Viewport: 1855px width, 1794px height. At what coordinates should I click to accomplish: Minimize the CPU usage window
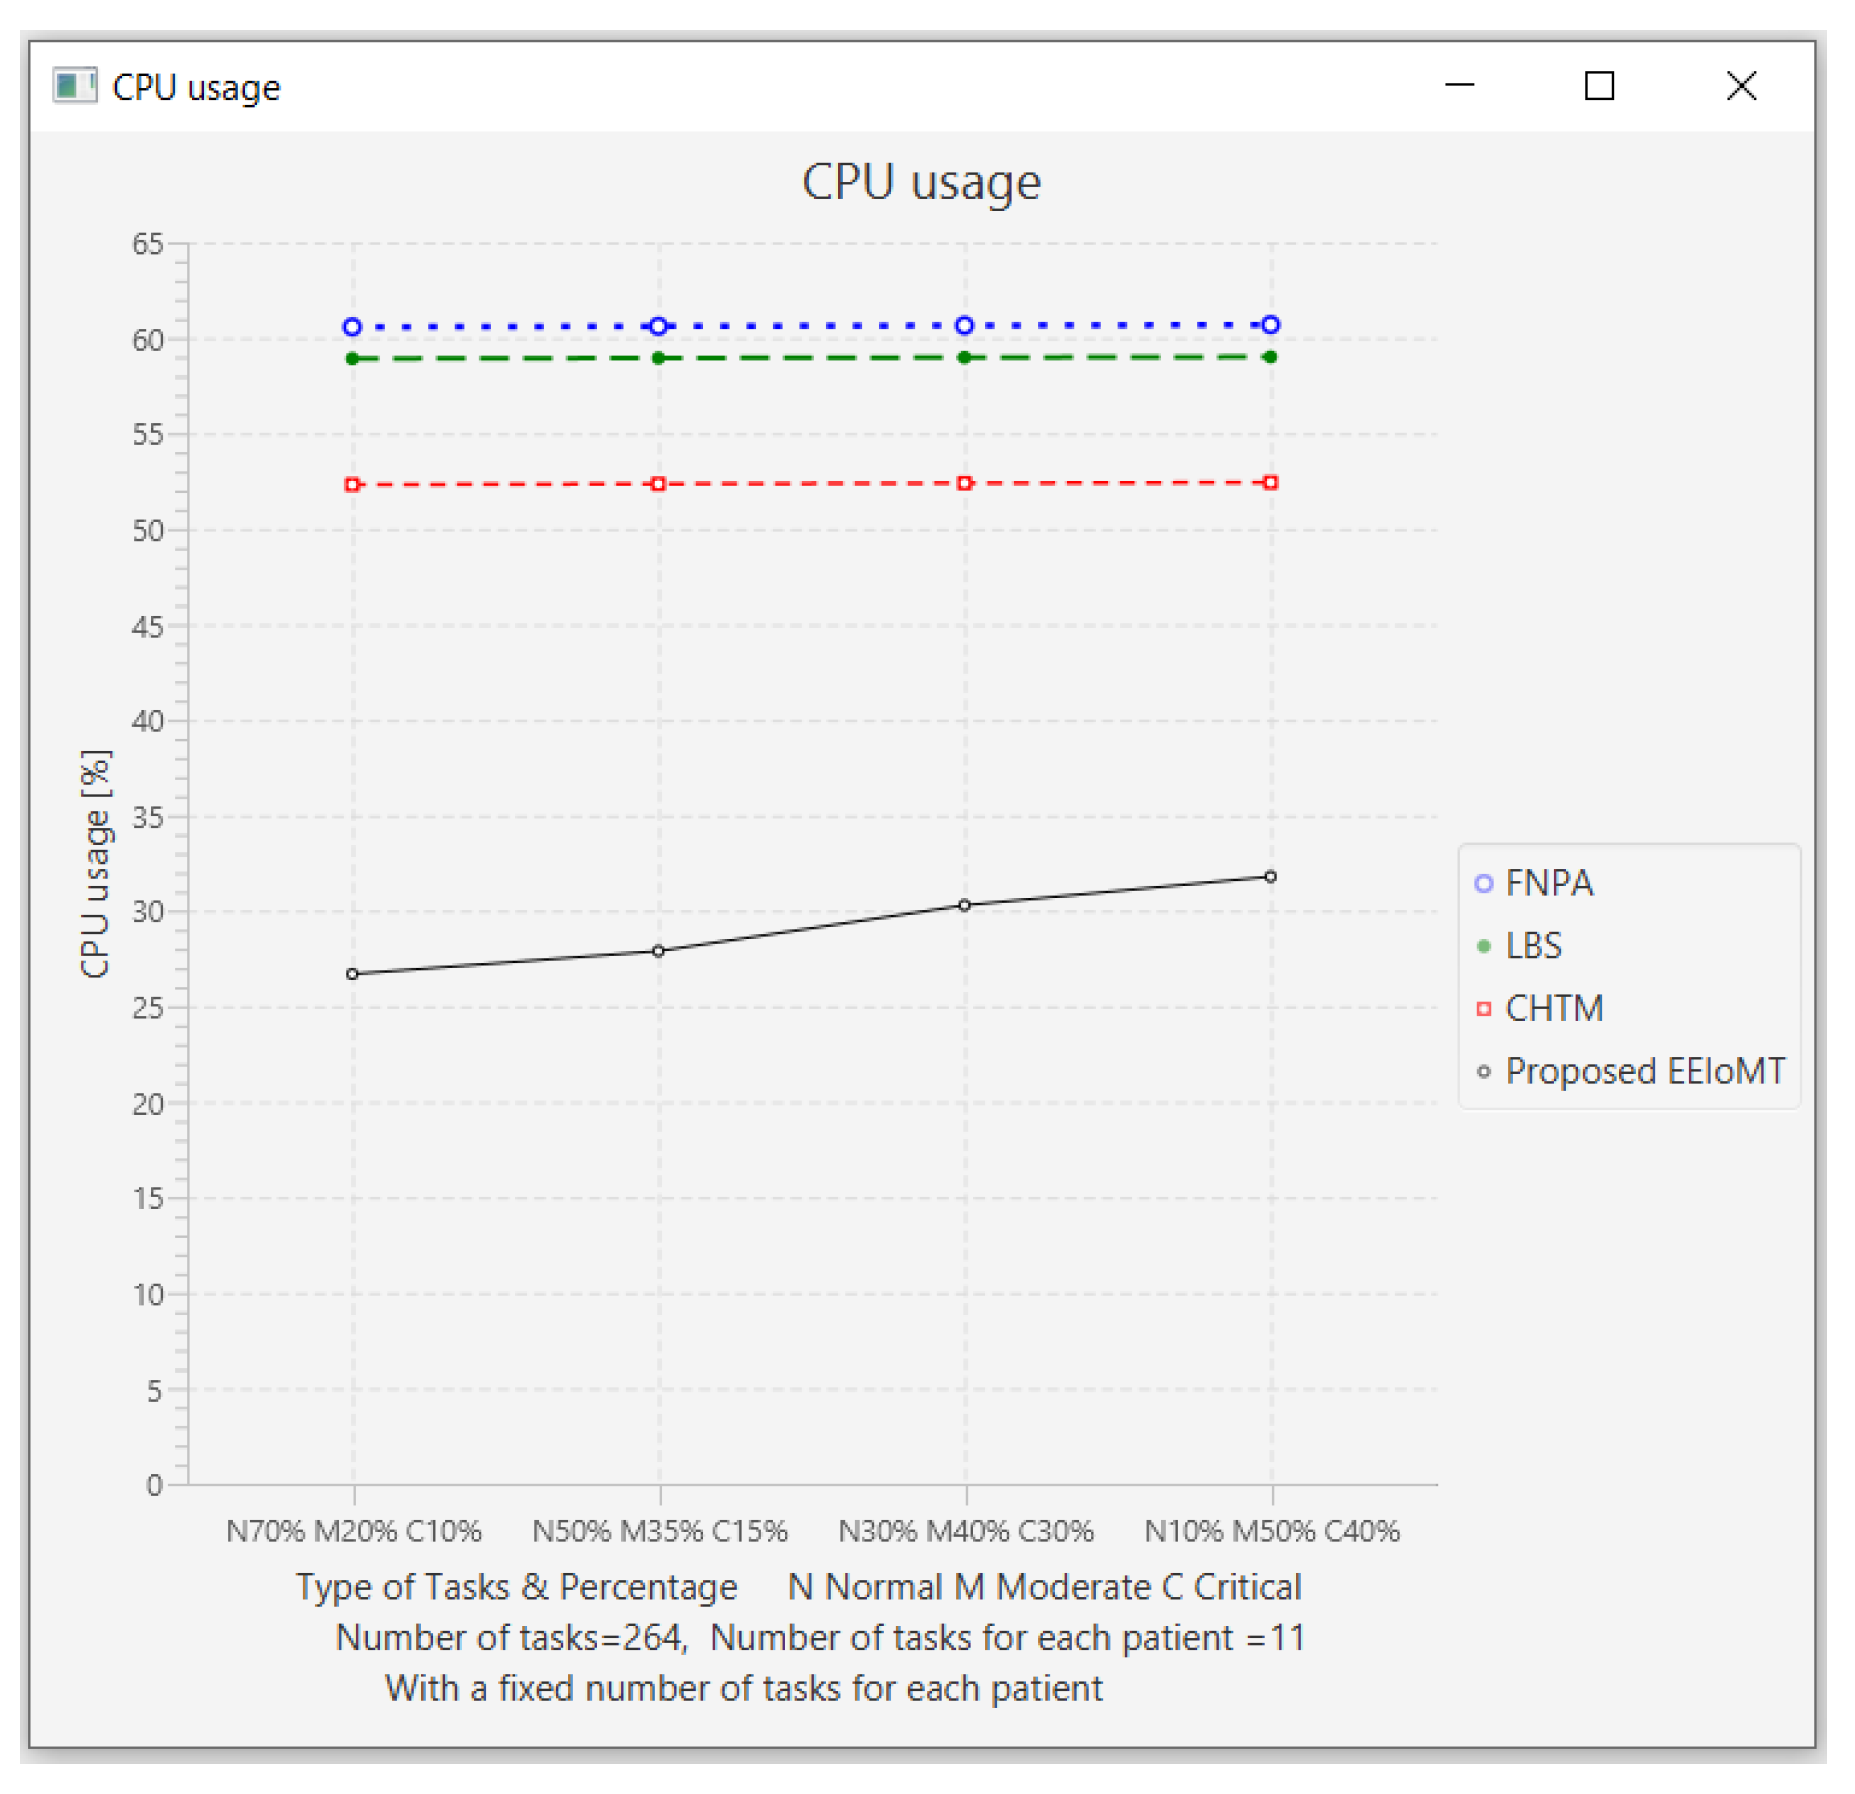1459,86
